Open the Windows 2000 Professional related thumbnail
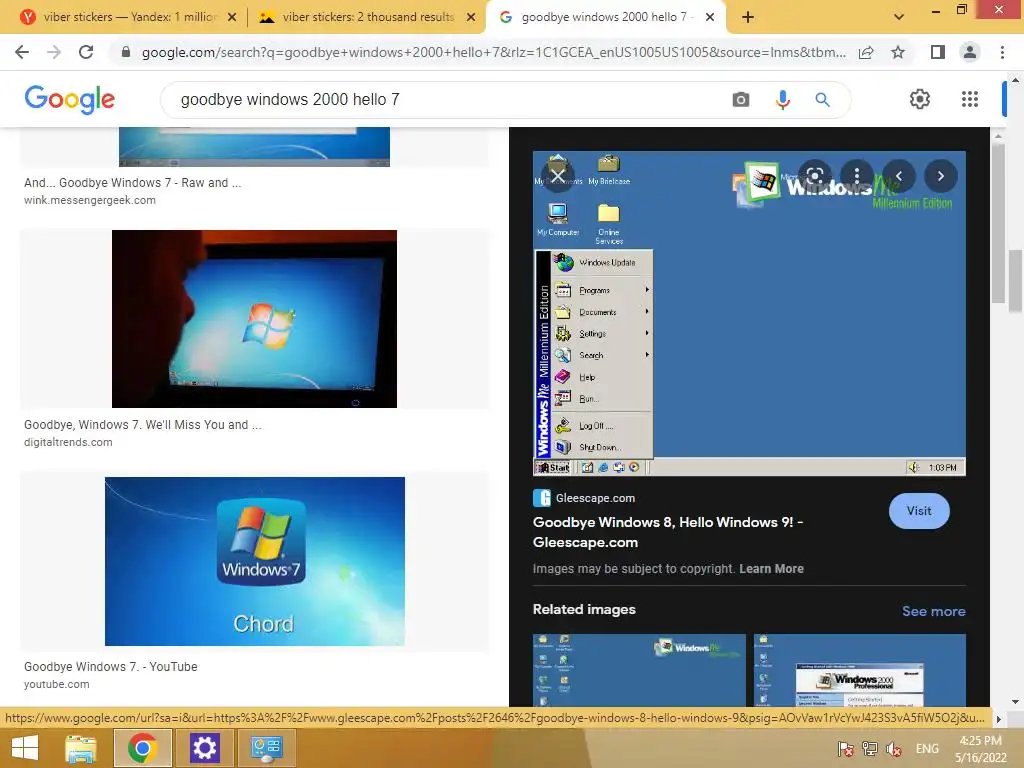 859,669
